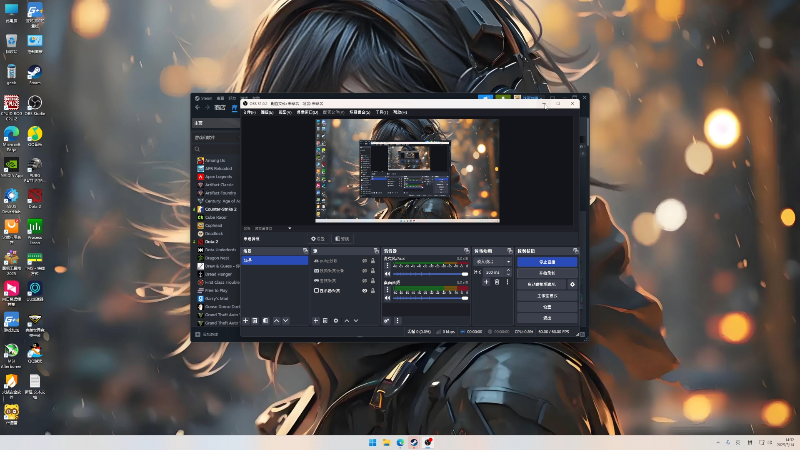The width and height of the screenshot is (800, 450).
Task: Move source up in Sources panel
Action: pos(346,320)
